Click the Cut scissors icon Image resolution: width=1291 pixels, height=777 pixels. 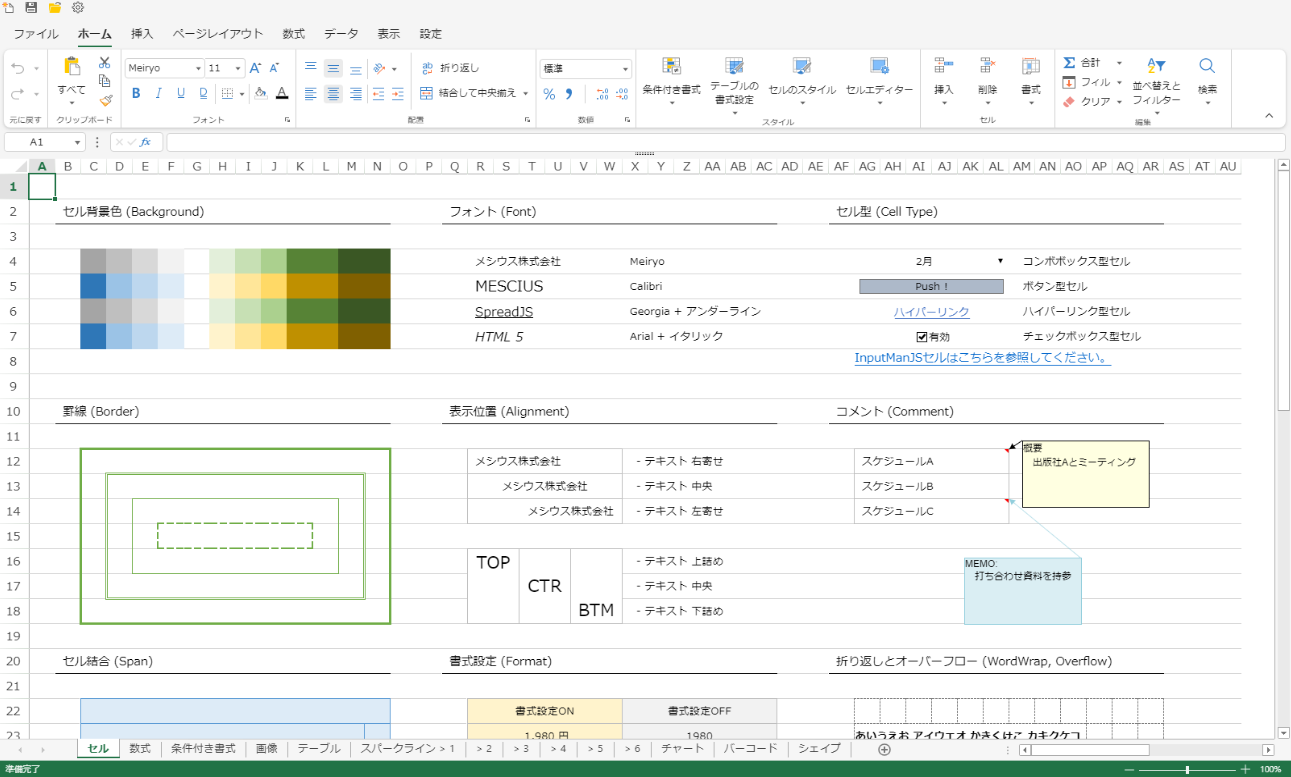pos(104,63)
